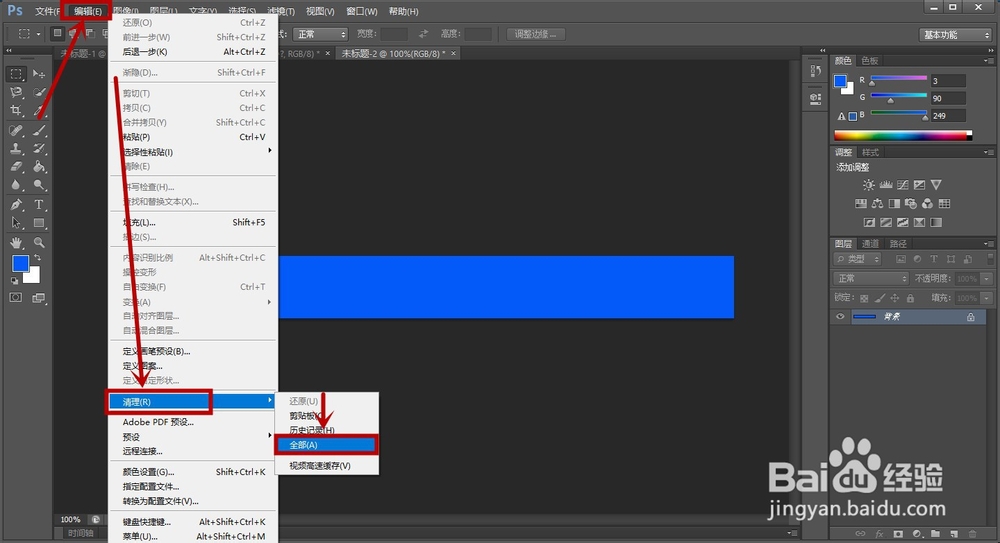Open the 样式 正常 dropdown in options bar
The width and height of the screenshot is (1000, 543).
tap(322, 34)
